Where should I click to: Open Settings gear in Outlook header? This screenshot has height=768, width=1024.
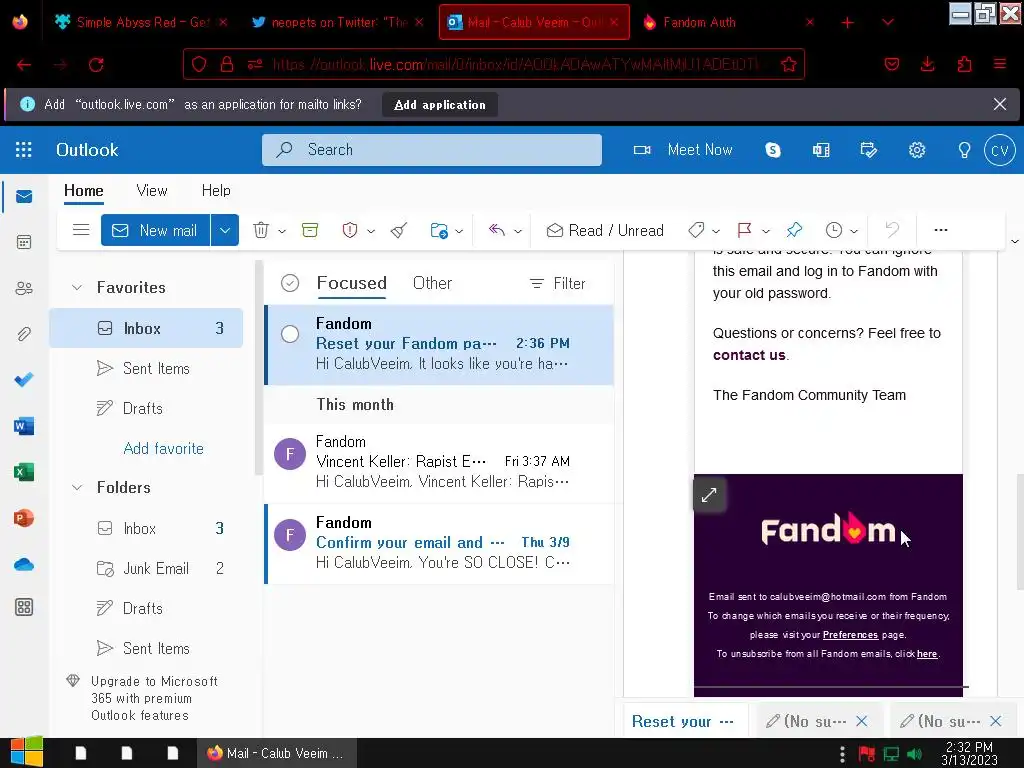[x=917, y=150]
